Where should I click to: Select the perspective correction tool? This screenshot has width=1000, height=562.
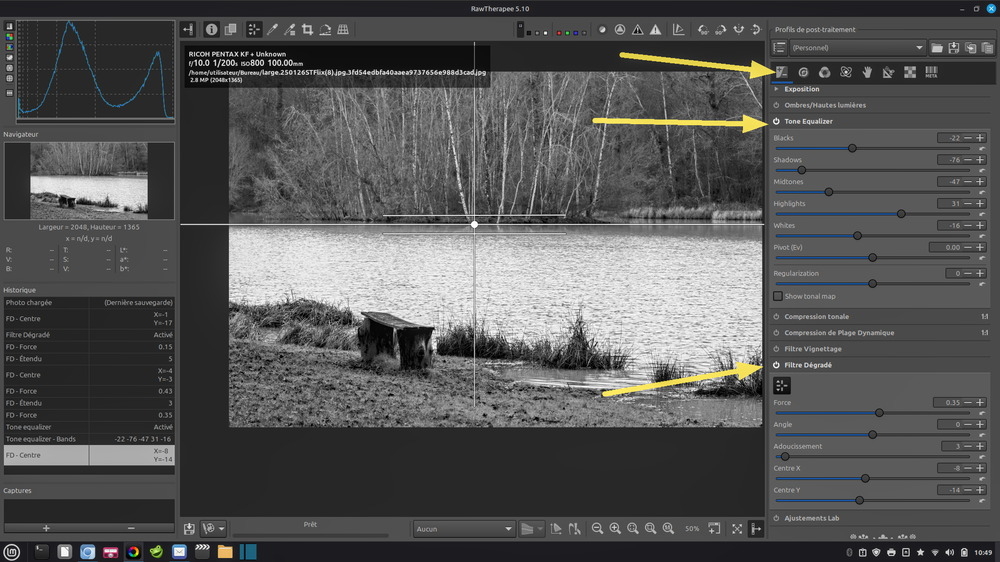[x=343, y=29]
